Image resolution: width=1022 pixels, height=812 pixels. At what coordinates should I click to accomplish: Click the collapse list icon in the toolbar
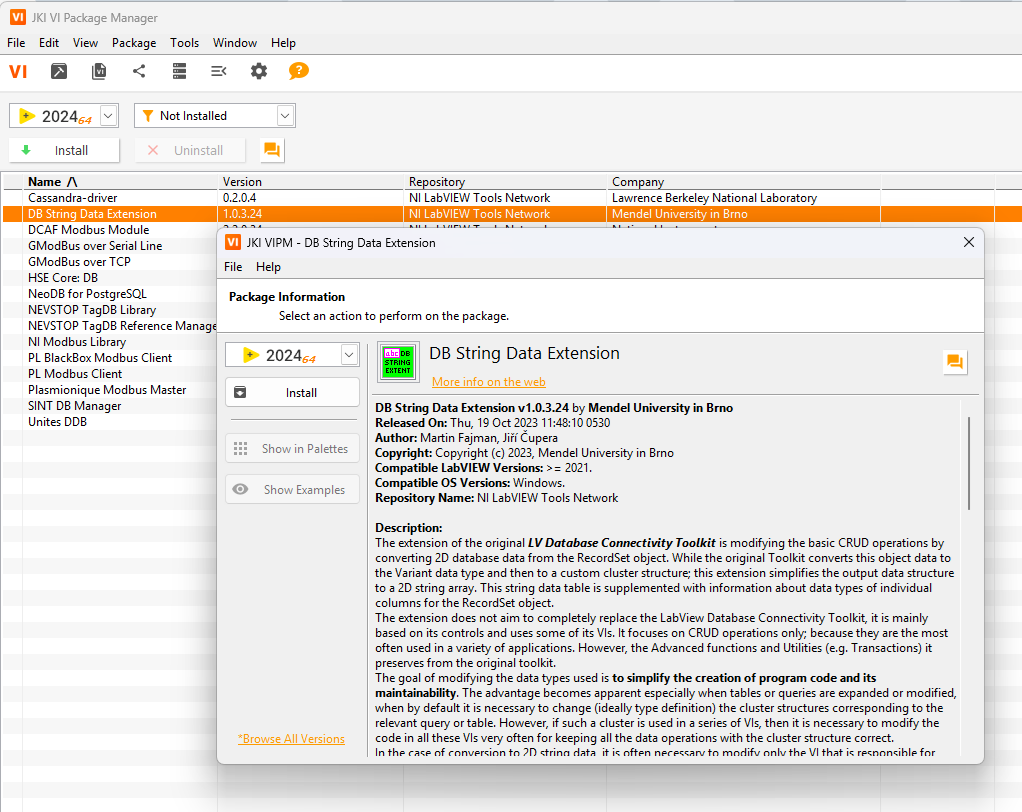219,71
